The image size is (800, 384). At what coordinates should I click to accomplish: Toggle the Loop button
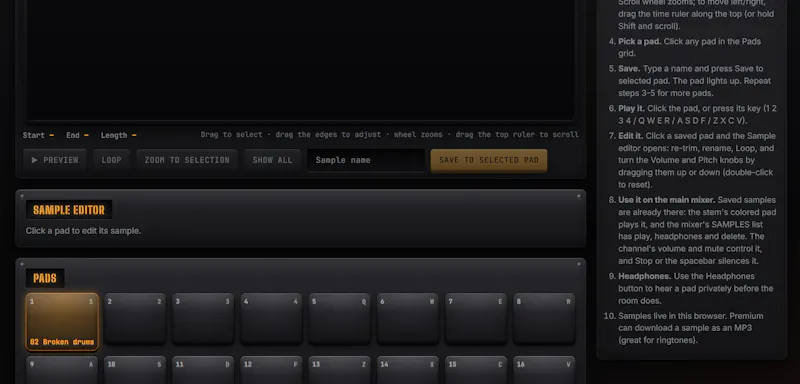click(x=111, y=160)
